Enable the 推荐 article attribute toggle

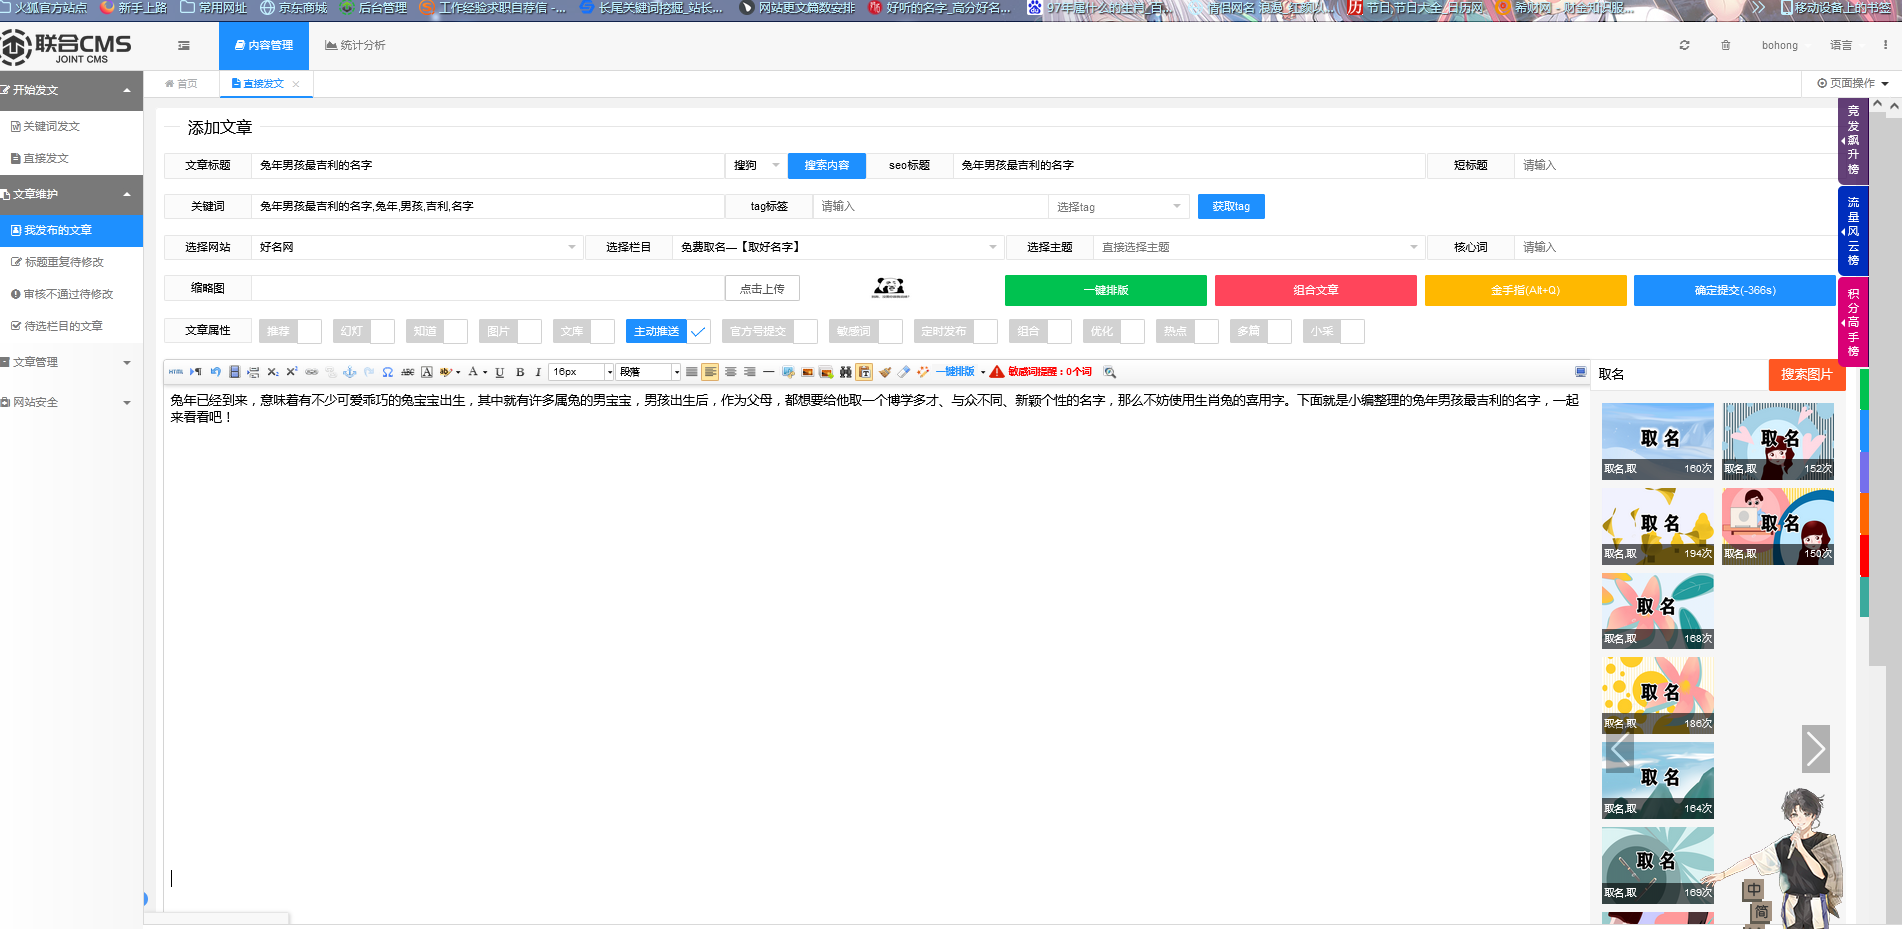(309, 331)
